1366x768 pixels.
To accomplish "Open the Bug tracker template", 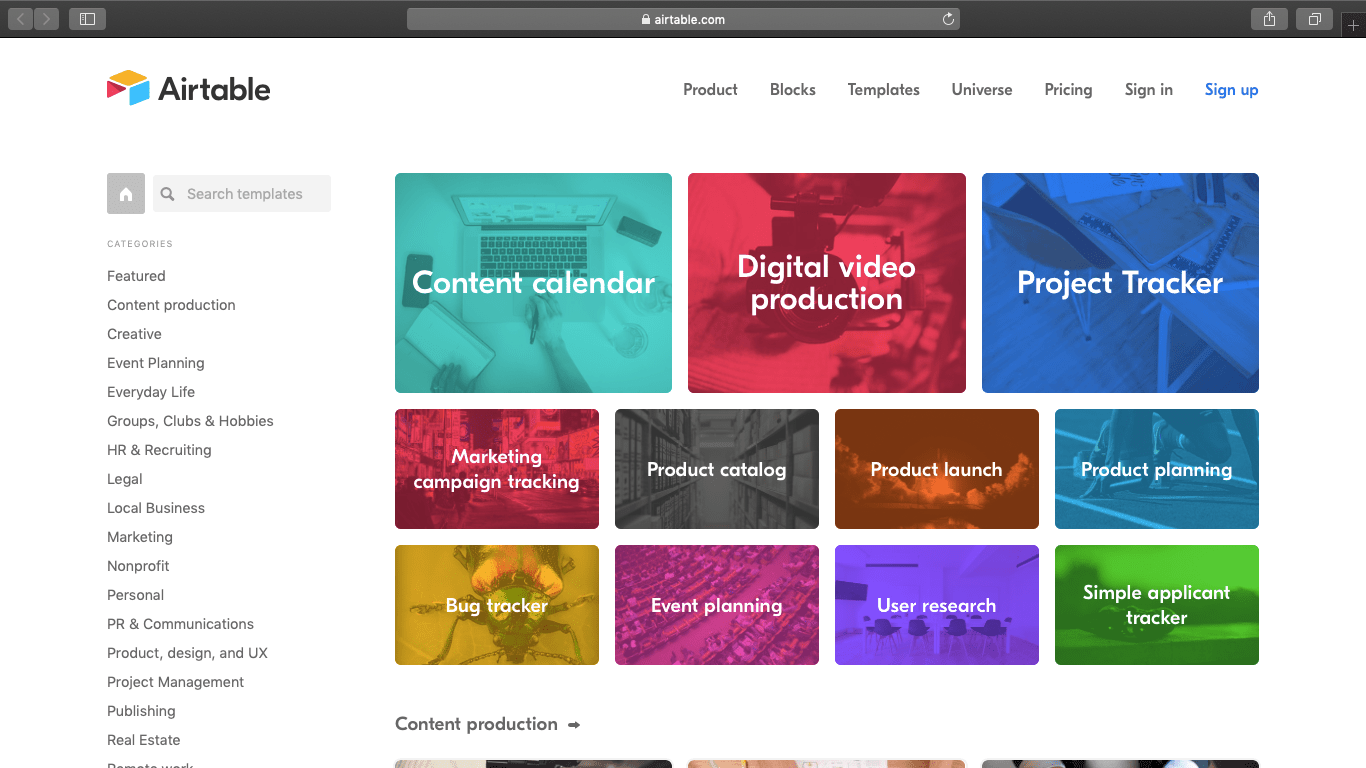I will coord(497,605).
